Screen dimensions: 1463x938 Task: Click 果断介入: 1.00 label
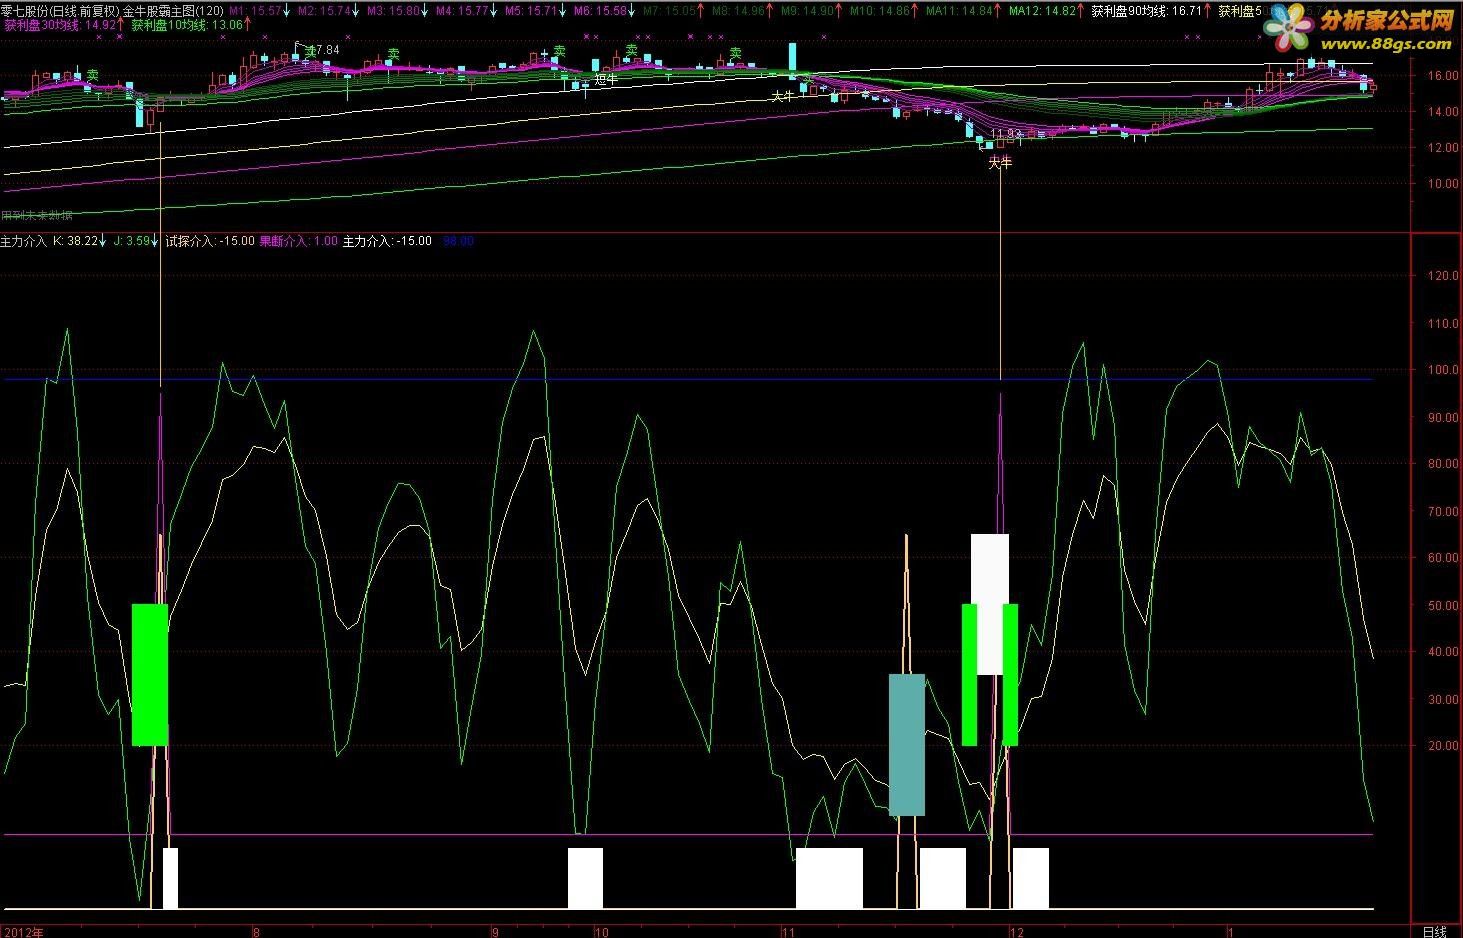(x=298, y=241)
